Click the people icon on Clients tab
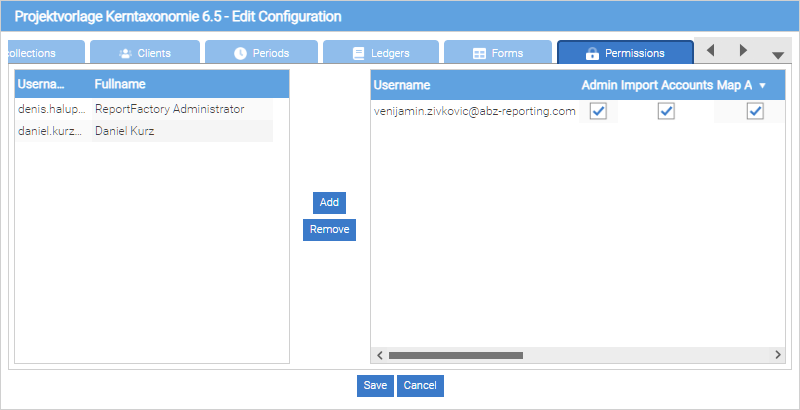Image resolution: width=800 pixels, height=410 pixels. coord(126,53)
